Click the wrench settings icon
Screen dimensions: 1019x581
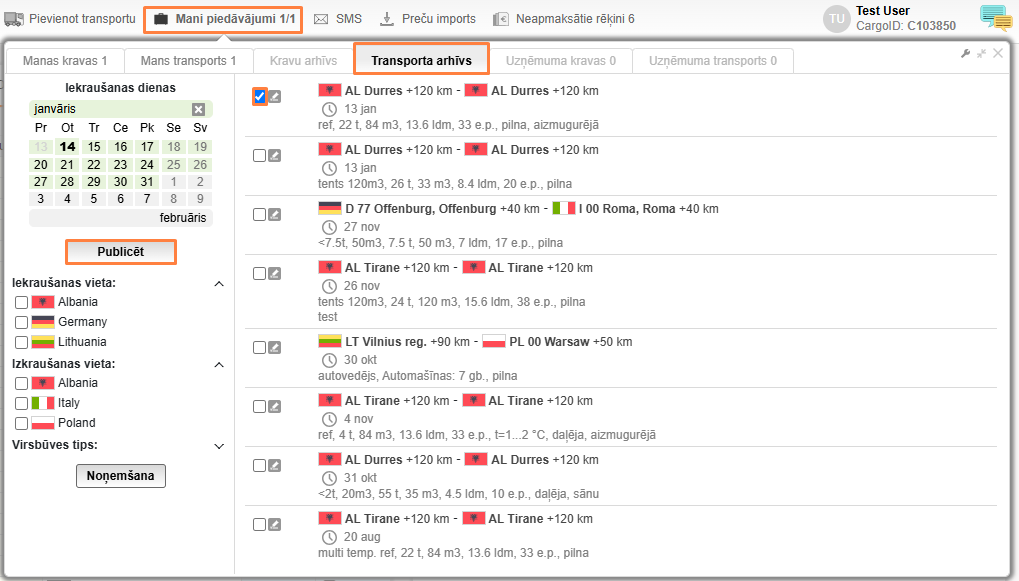[x=965, y=54]
